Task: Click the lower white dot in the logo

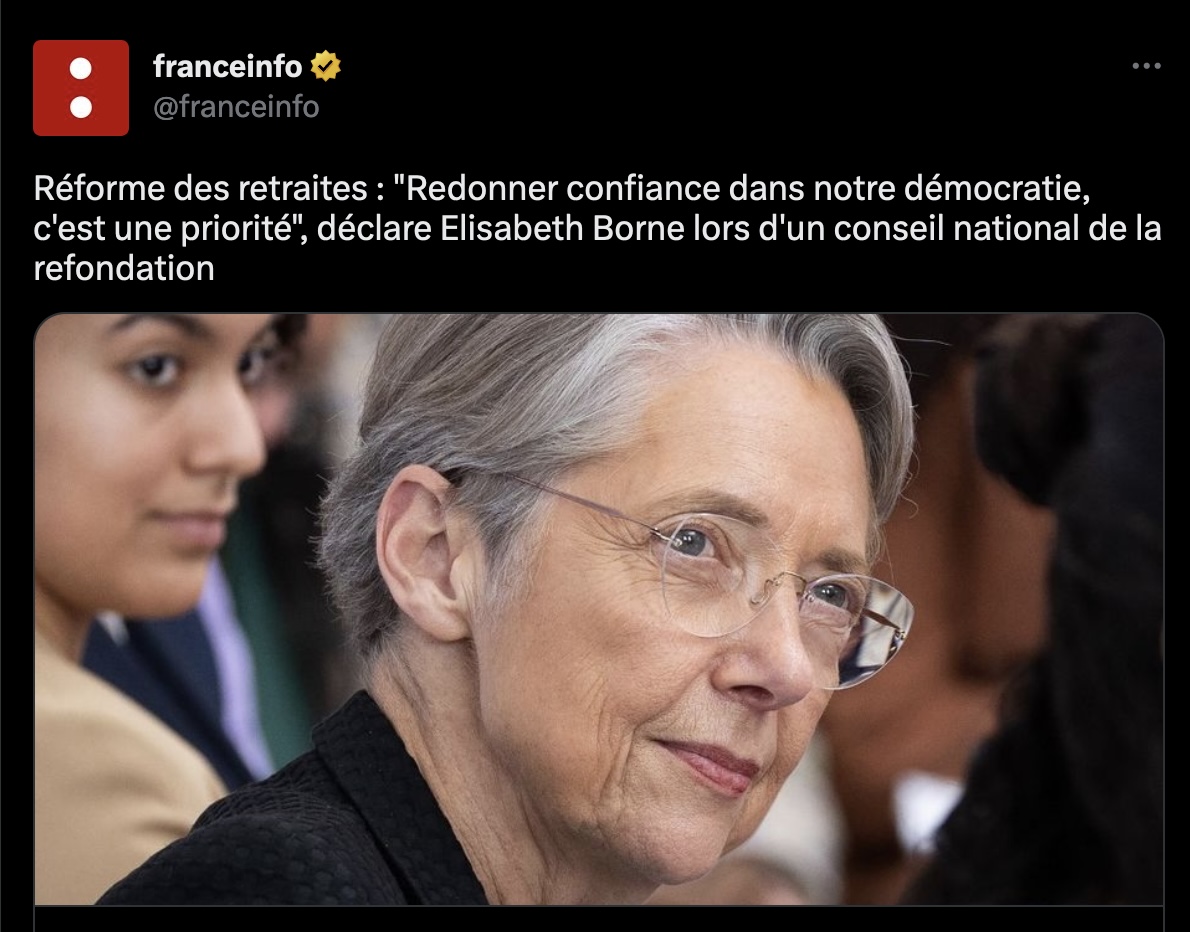Action: coord(80,108)
